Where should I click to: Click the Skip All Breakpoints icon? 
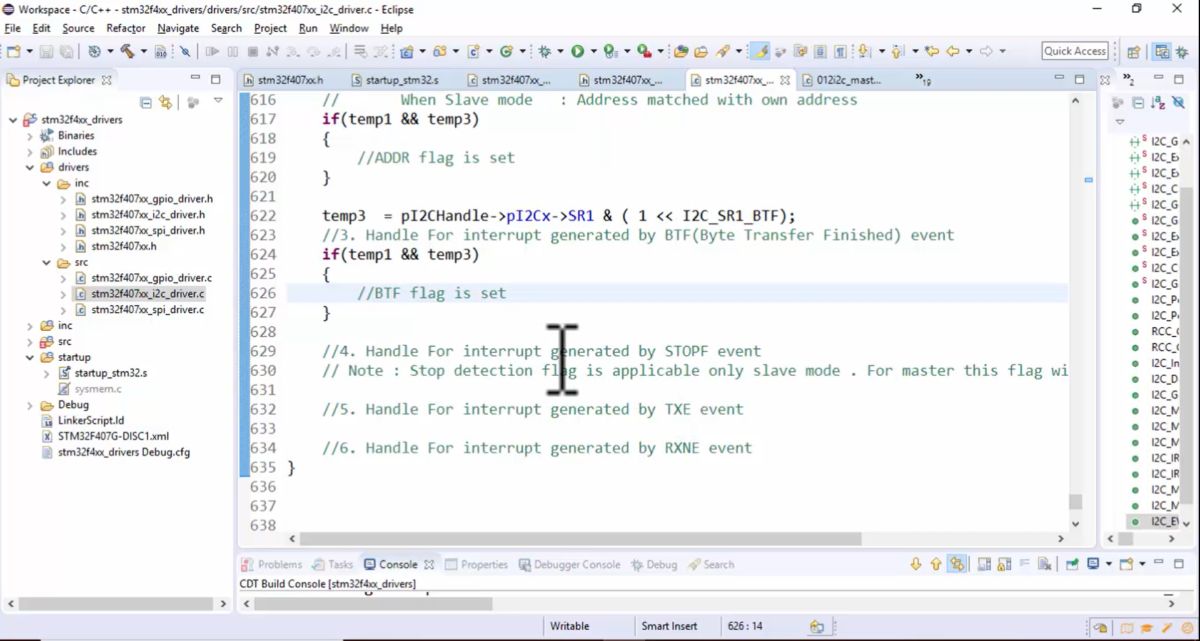pos(185,51)
